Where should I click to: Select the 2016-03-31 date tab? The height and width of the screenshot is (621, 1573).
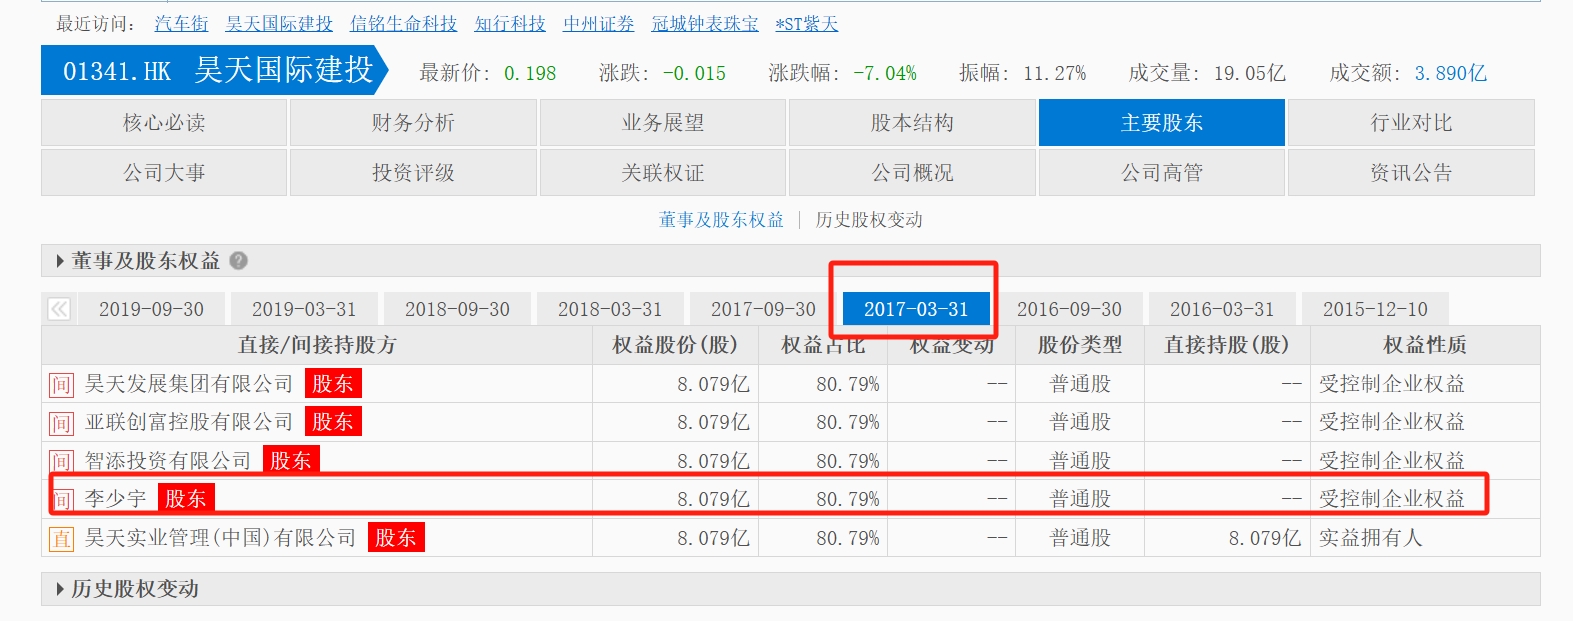(x=1222, y=309)
